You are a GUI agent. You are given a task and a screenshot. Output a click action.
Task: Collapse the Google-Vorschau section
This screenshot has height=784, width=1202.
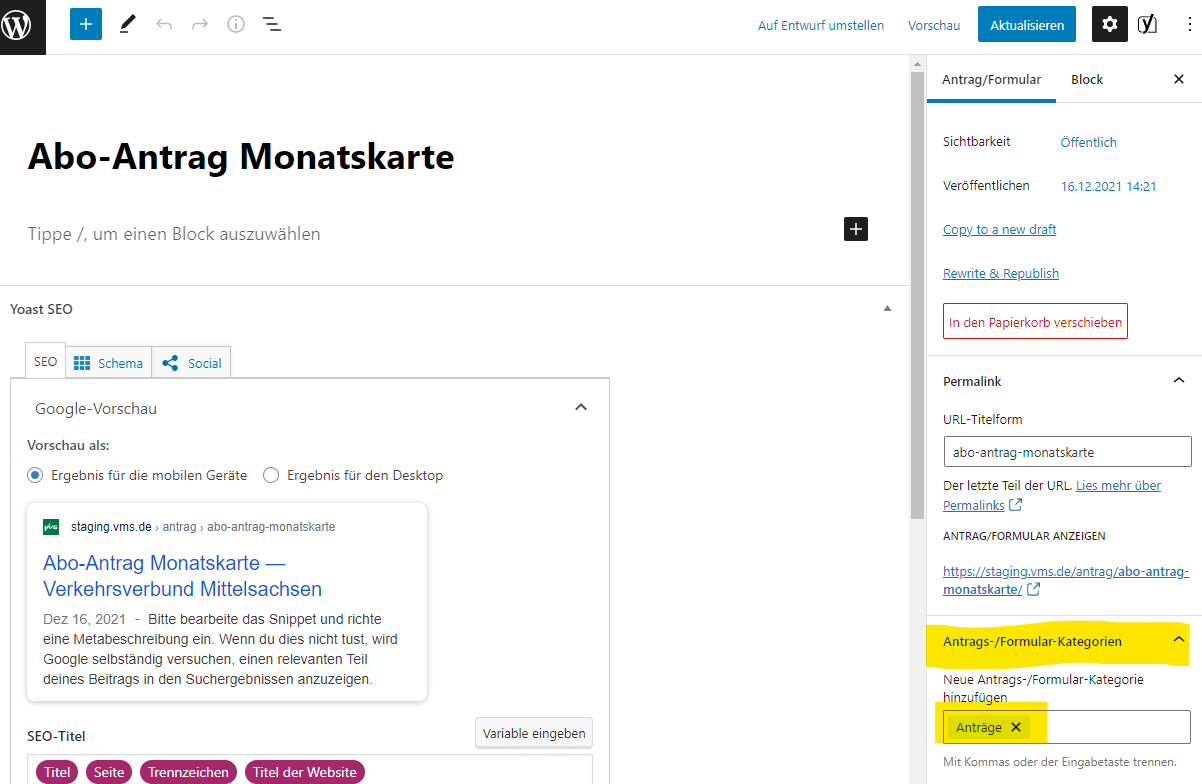click(x=581, y=408)
